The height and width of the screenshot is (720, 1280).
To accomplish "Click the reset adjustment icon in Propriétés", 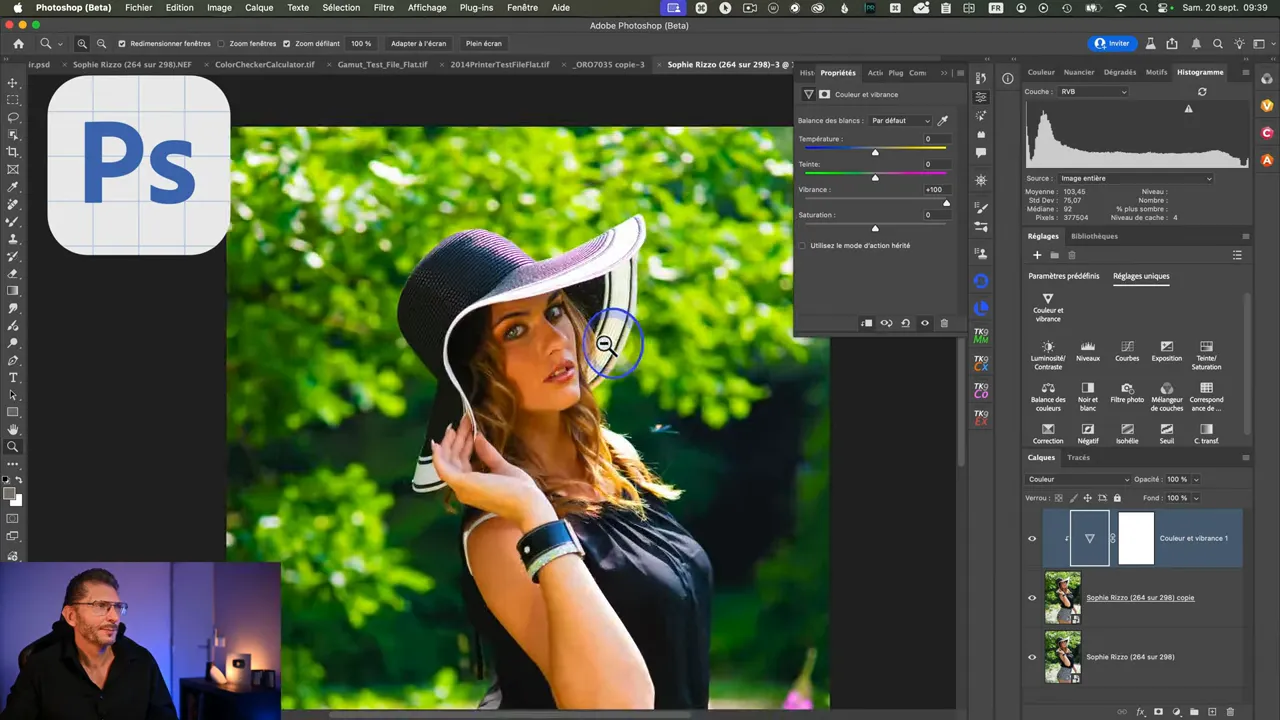I will [x=905, y=323].
